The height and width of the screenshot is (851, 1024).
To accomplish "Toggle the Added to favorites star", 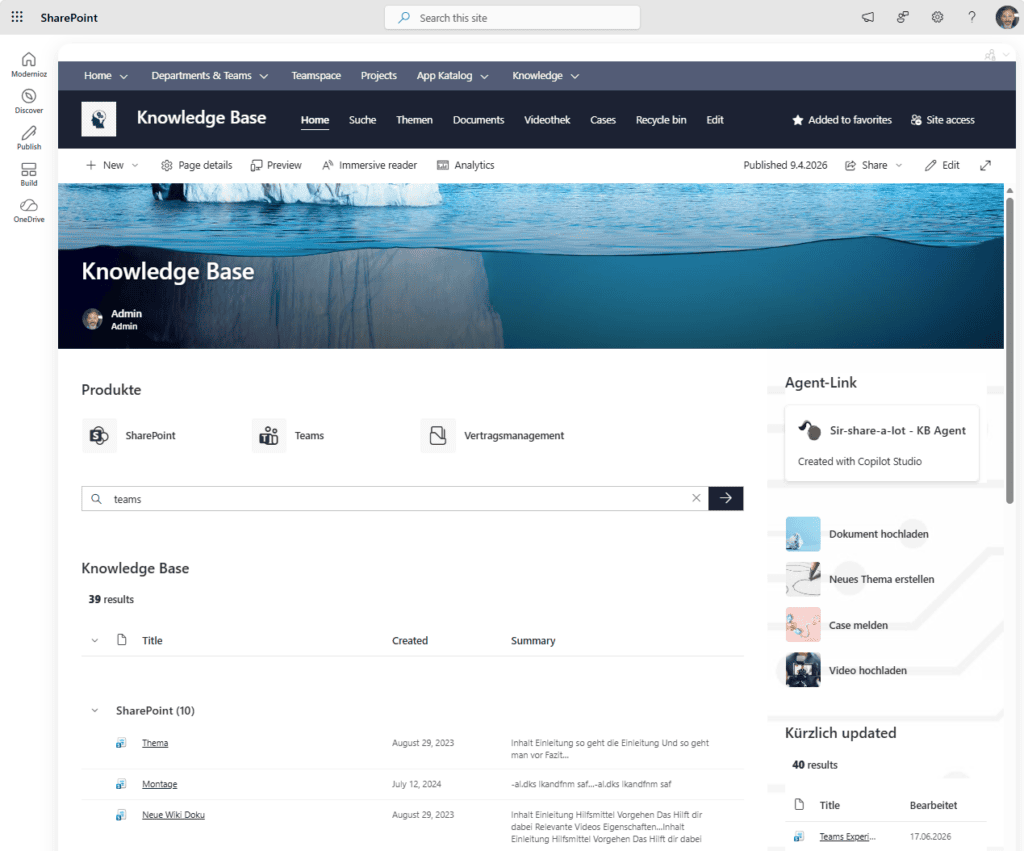I will pos(797,120).
